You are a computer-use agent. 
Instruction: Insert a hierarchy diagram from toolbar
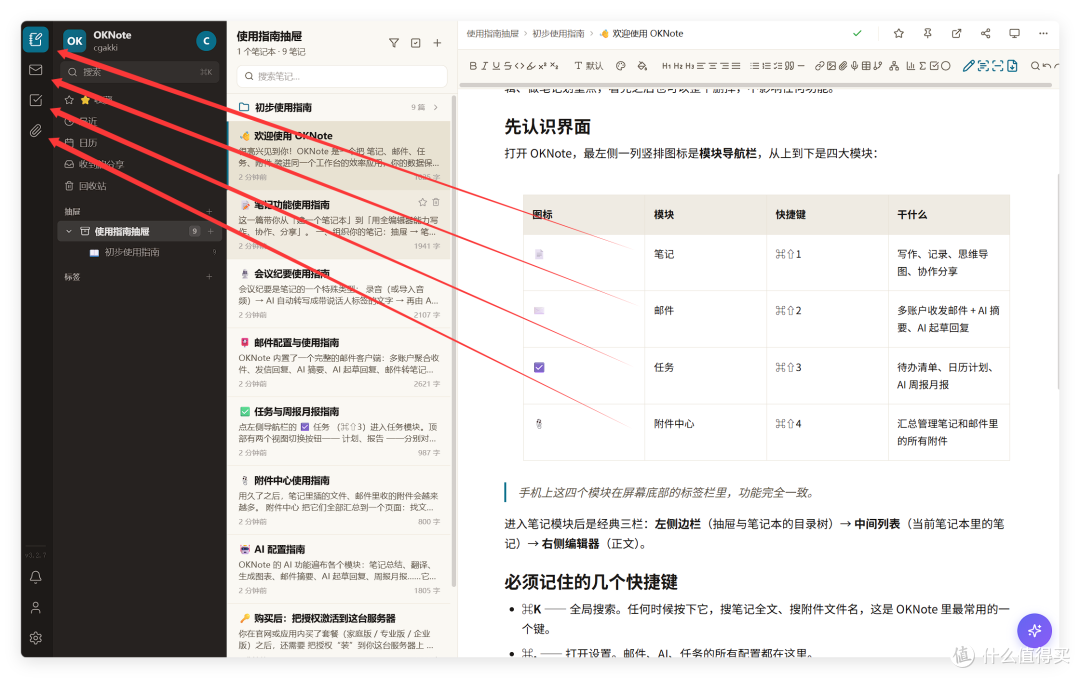click(894, 66)
